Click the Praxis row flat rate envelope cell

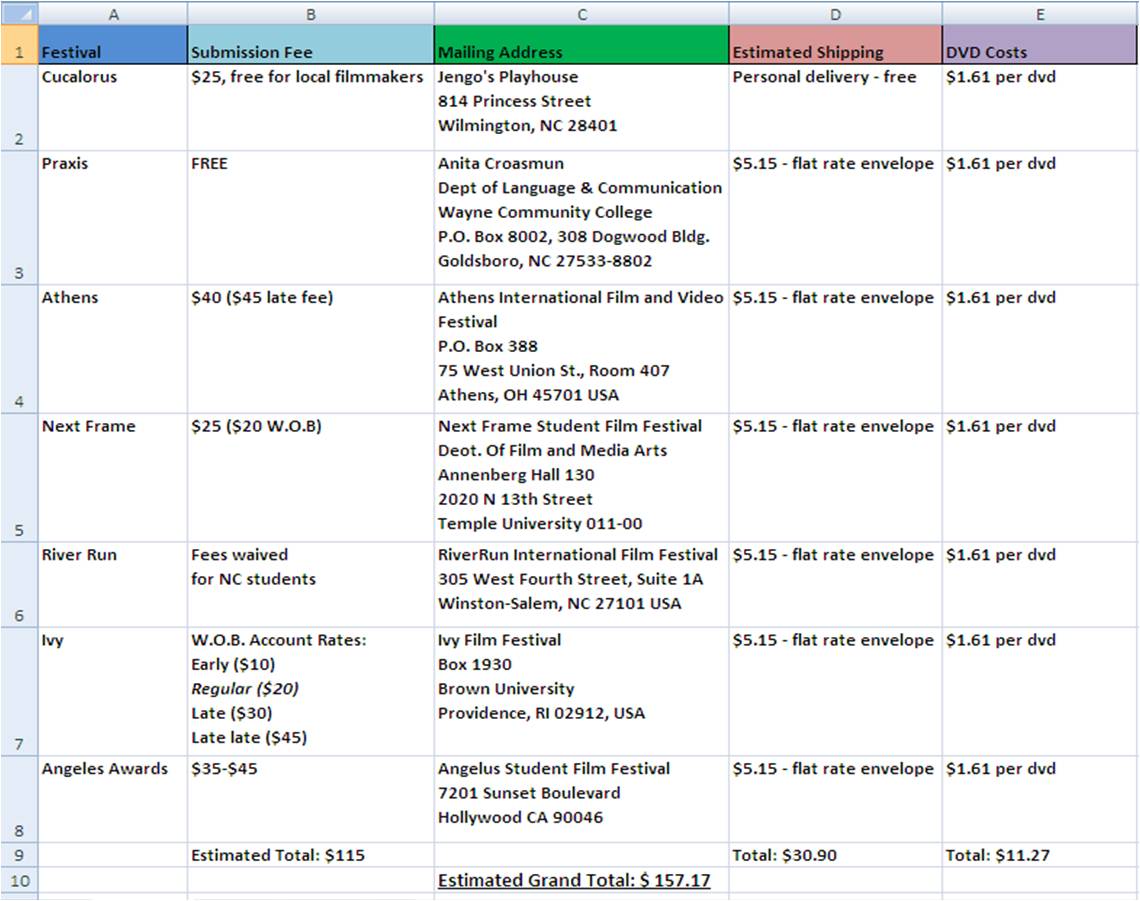pos(835,218)
